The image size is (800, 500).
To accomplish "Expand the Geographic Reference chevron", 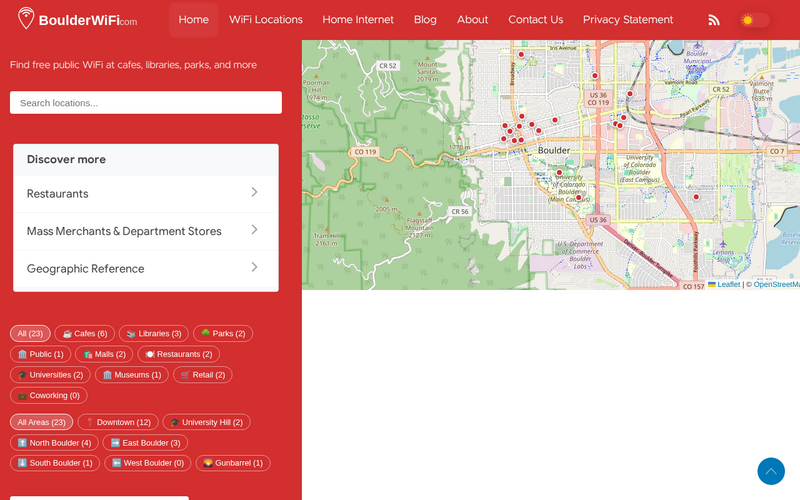I will tap(254, 267).
